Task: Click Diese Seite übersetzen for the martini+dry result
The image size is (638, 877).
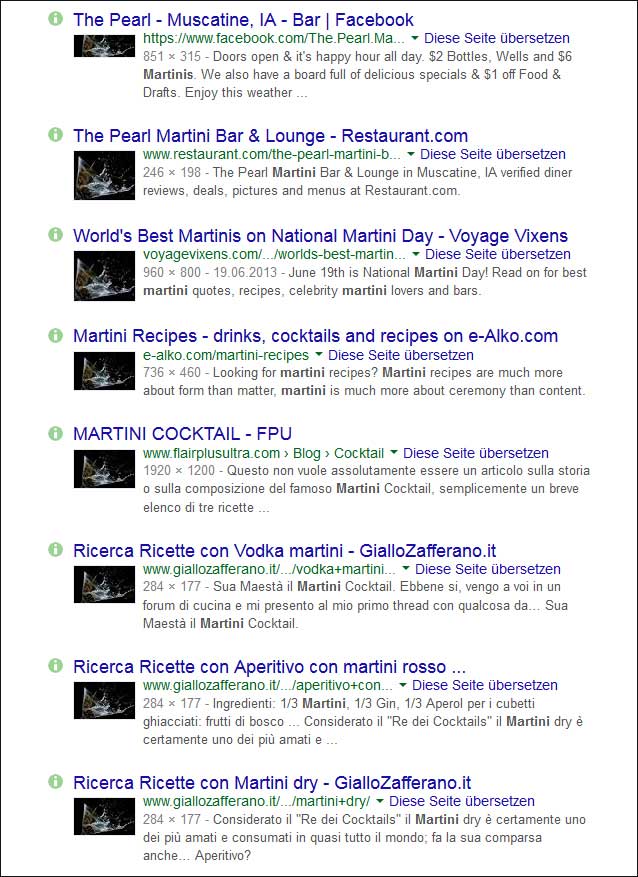Action: click(x=462, y=801)
